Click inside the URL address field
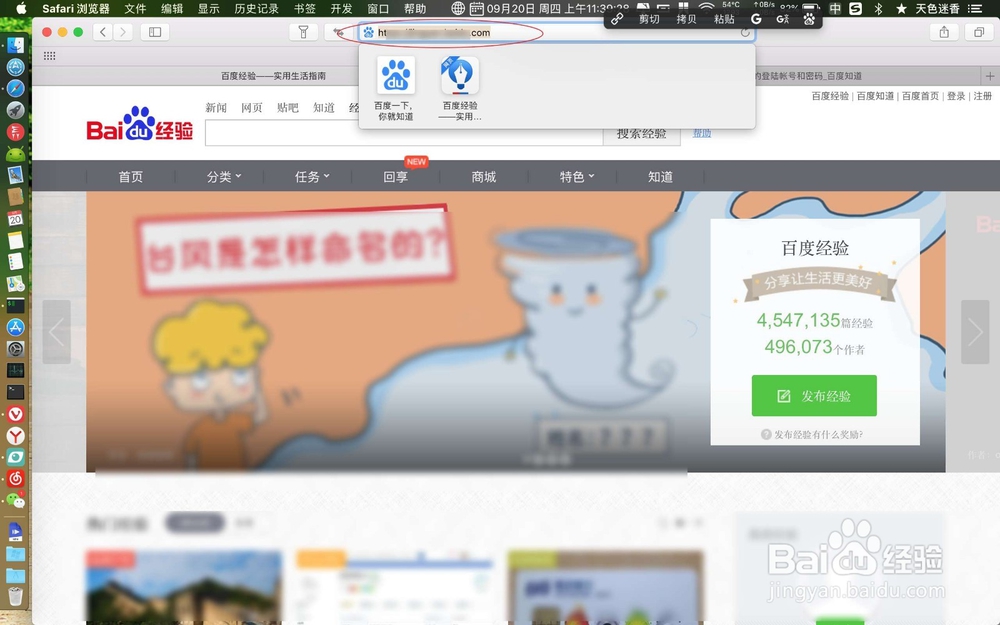 pyautogui.click(x=556, y=33)
